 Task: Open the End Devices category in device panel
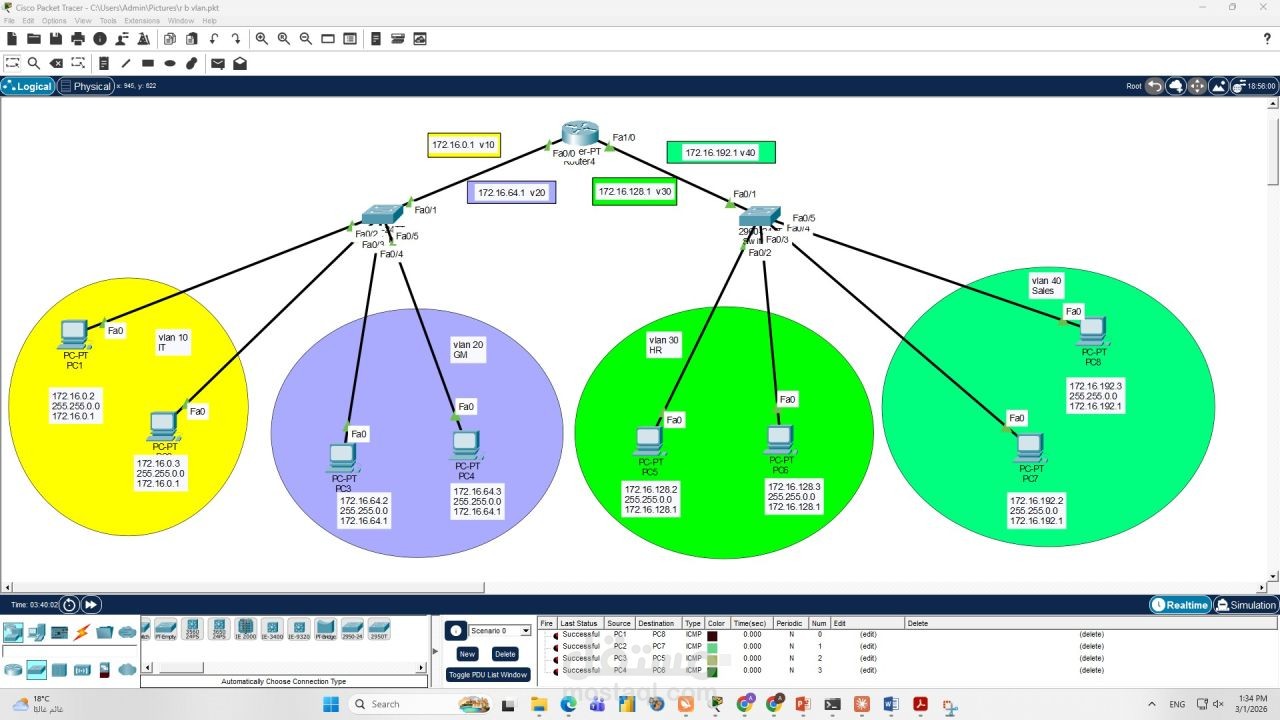pyautogui.click(x=37, y=632)
